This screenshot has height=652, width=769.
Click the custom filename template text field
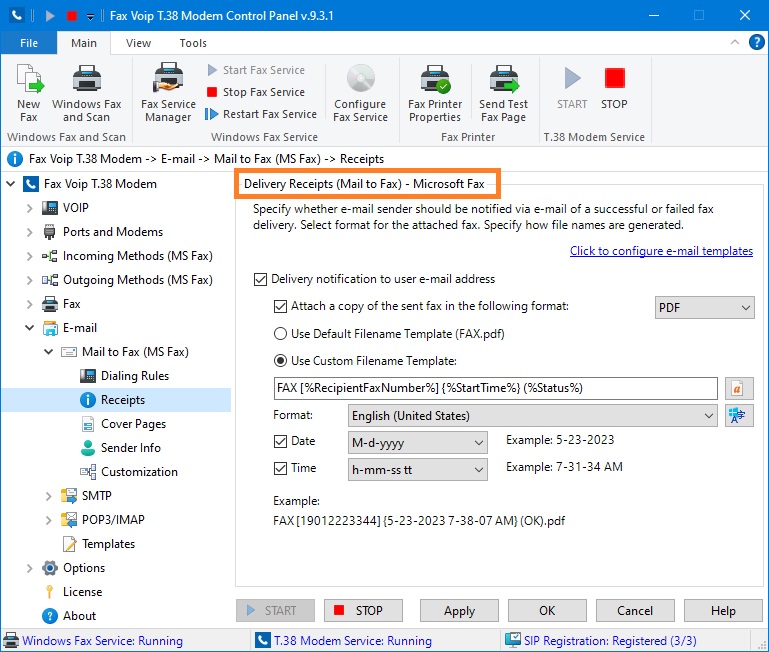(x=495, y=389)
